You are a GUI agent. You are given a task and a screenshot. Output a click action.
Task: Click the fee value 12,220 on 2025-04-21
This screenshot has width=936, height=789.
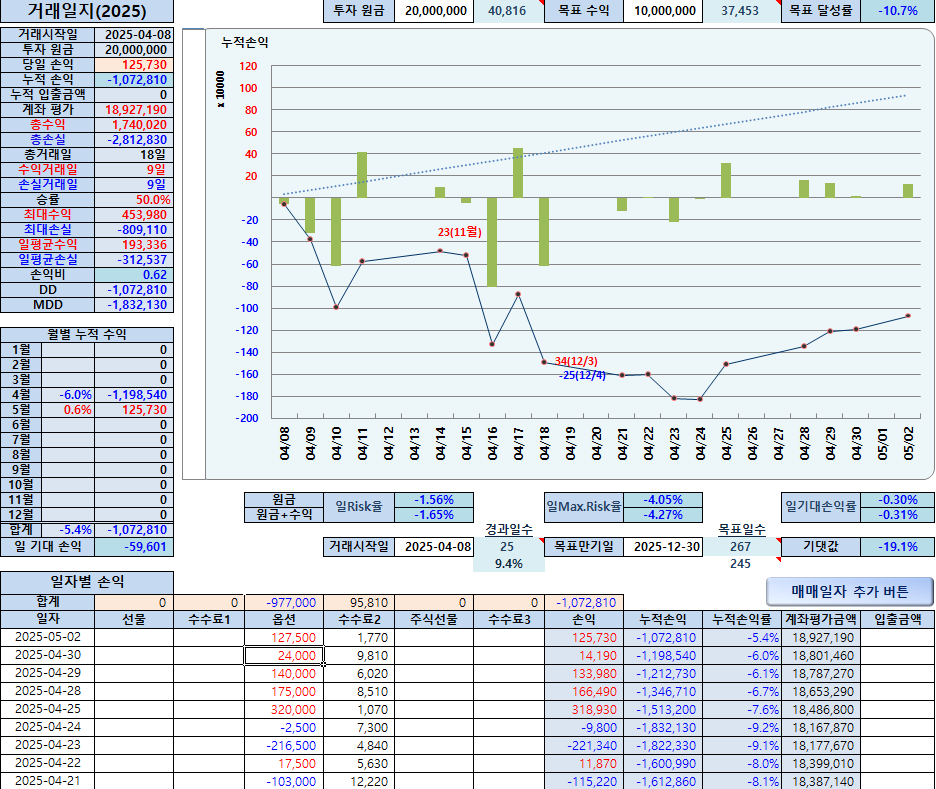(359, 781)
